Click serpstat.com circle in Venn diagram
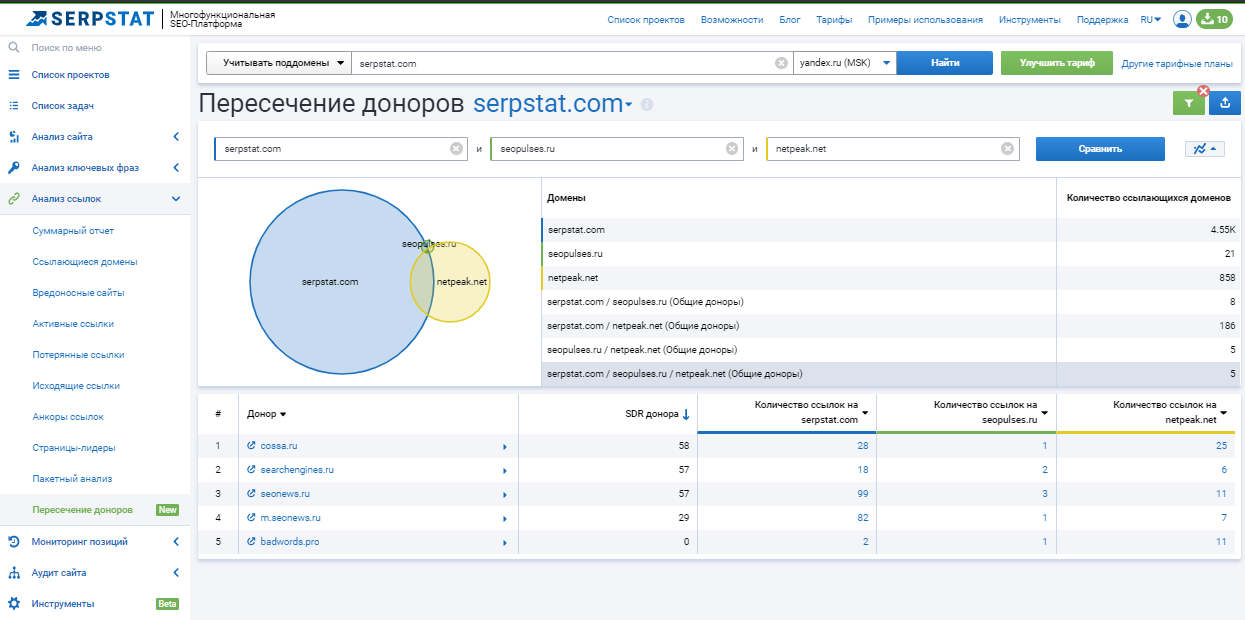Screen dimensions: 1245x620 pos(340,282)
